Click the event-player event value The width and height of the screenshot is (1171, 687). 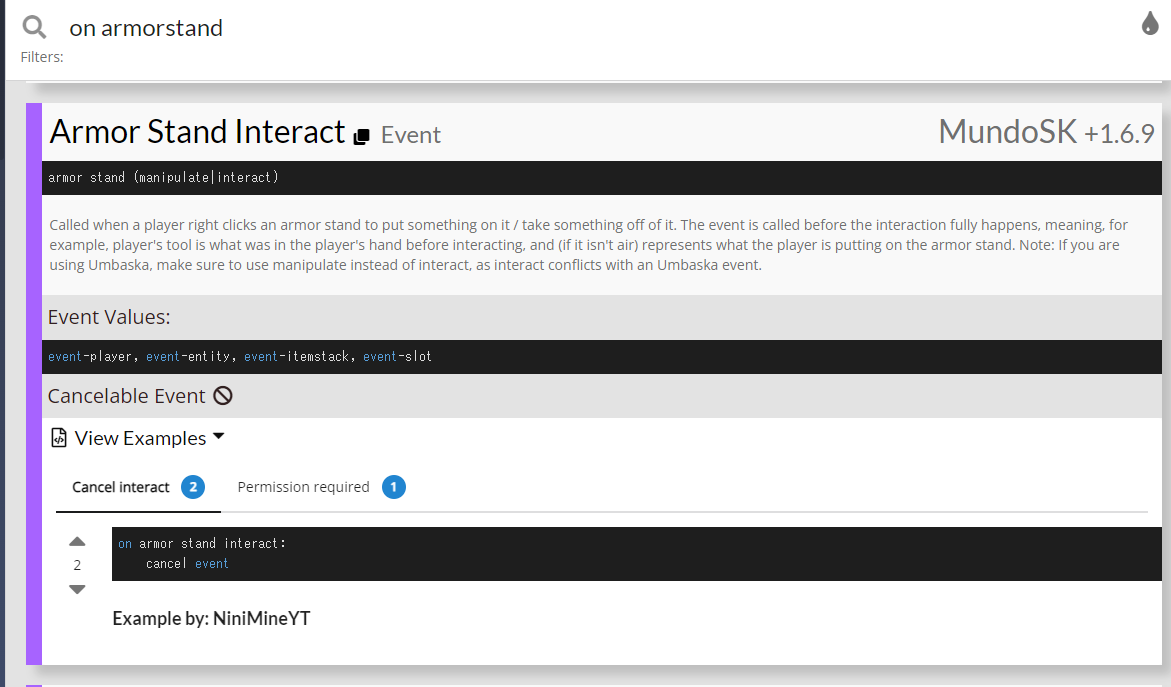click(x=90, y=357)
